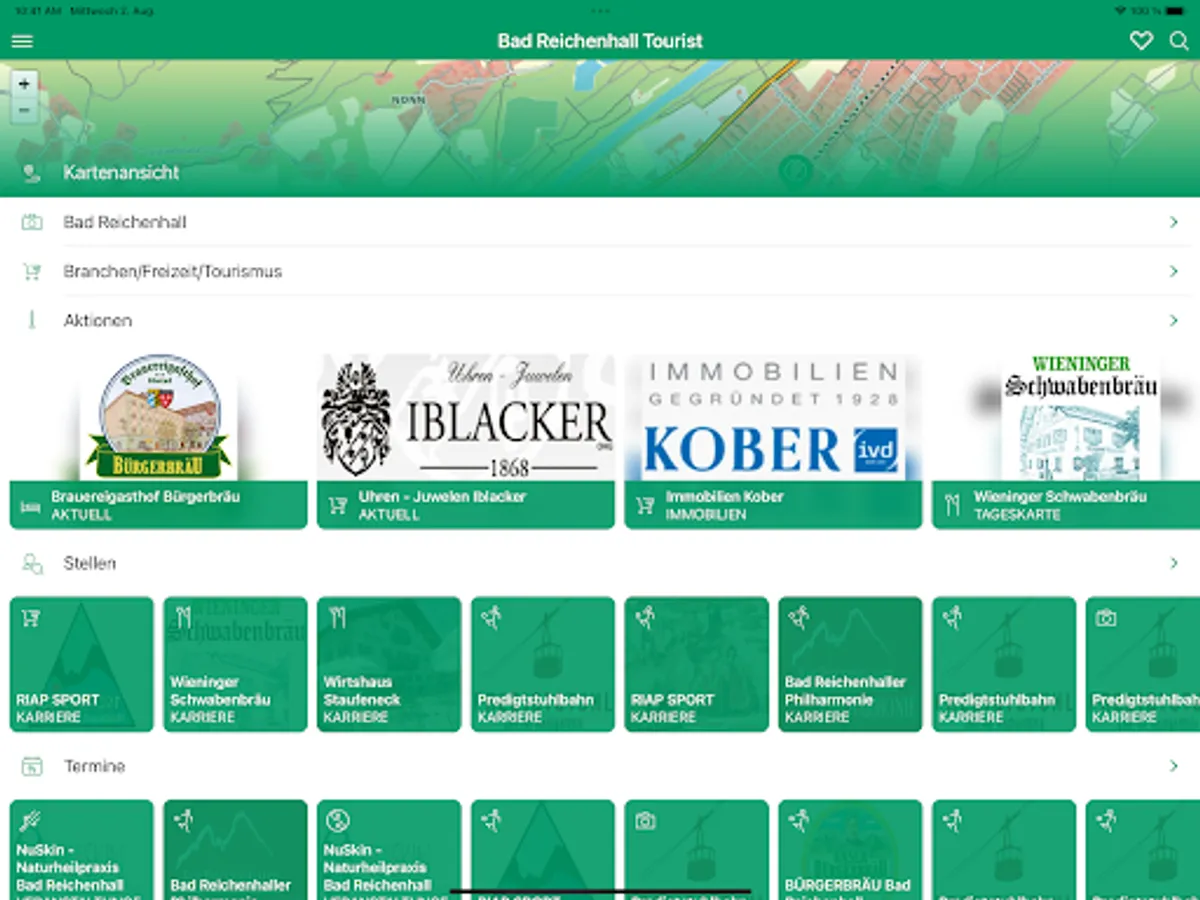Image resolution: width=1200 pixels, height=900 pixels.
Task: Expand Stellen chevron arrow
Action: point(1174,563)
